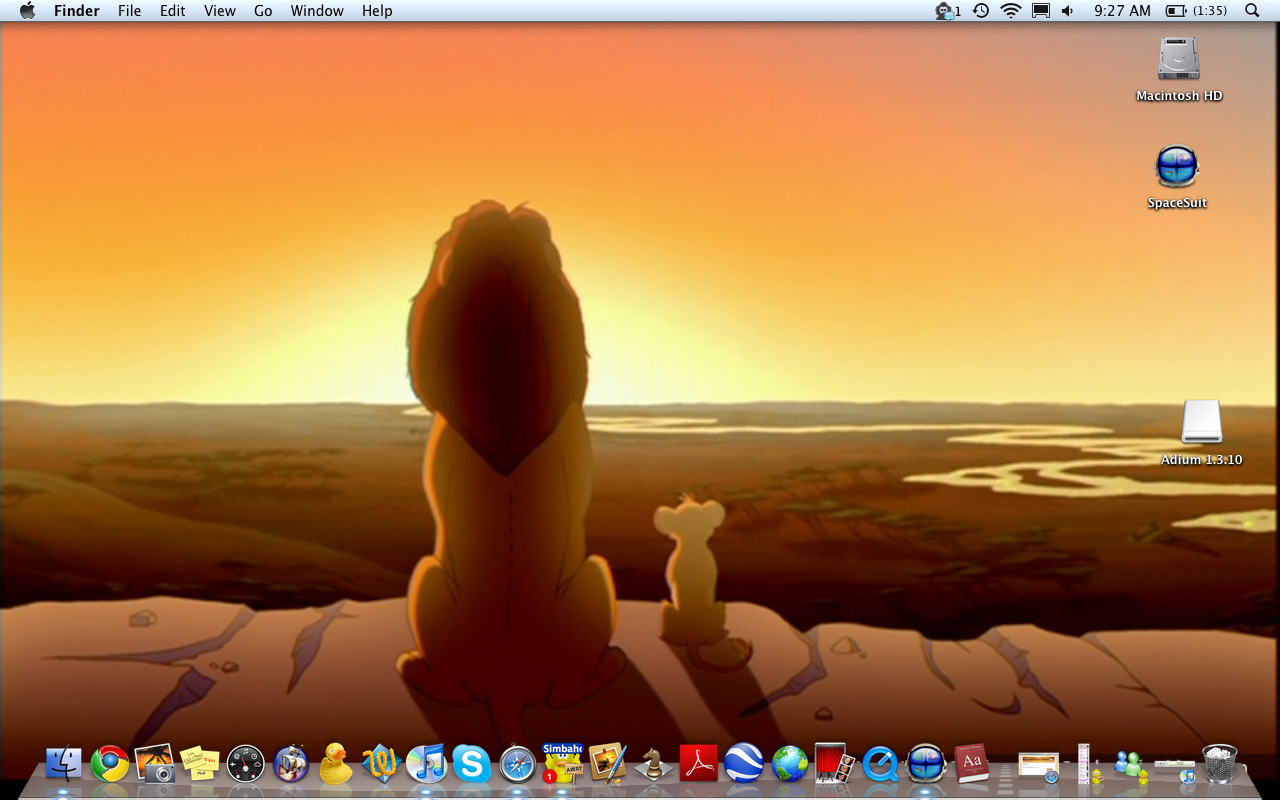Image resolution: width=1280 pixels, height=800 pixels.
Task: Open the Time Machine status menu
Action: pyautogui.click(x=981, y=11)
